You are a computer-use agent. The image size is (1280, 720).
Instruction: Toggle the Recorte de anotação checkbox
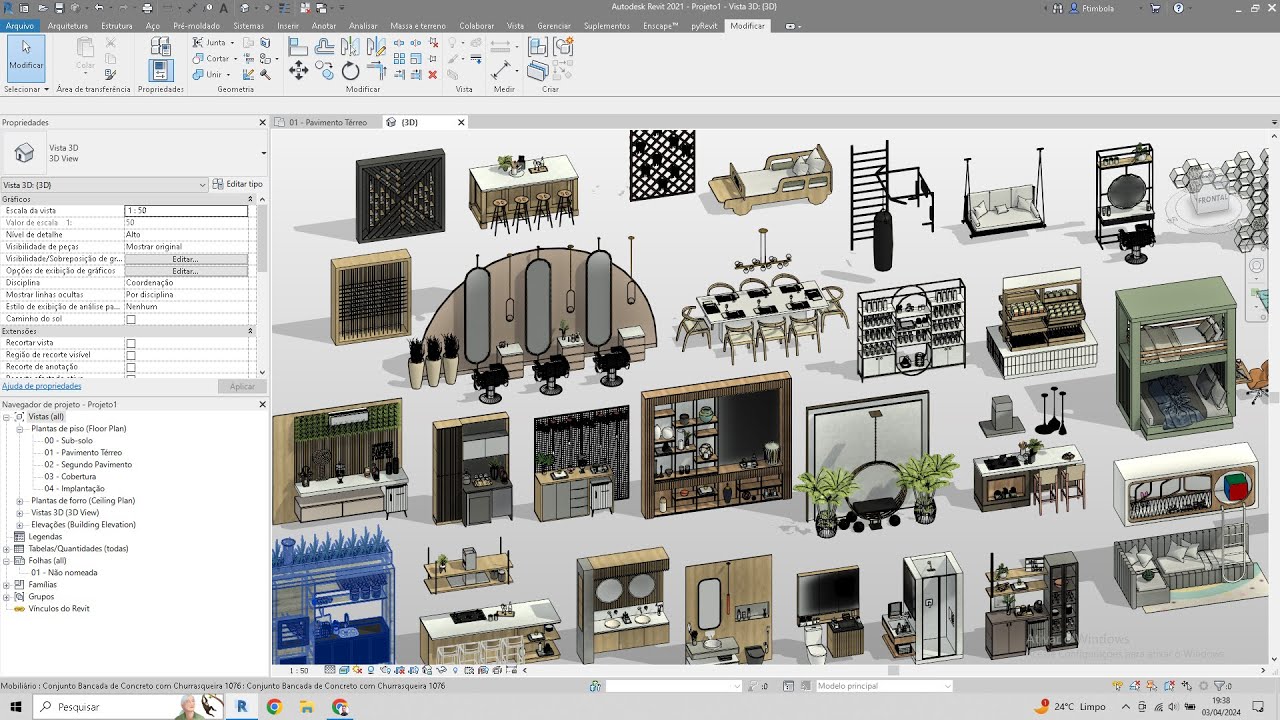tap(130, 368)
